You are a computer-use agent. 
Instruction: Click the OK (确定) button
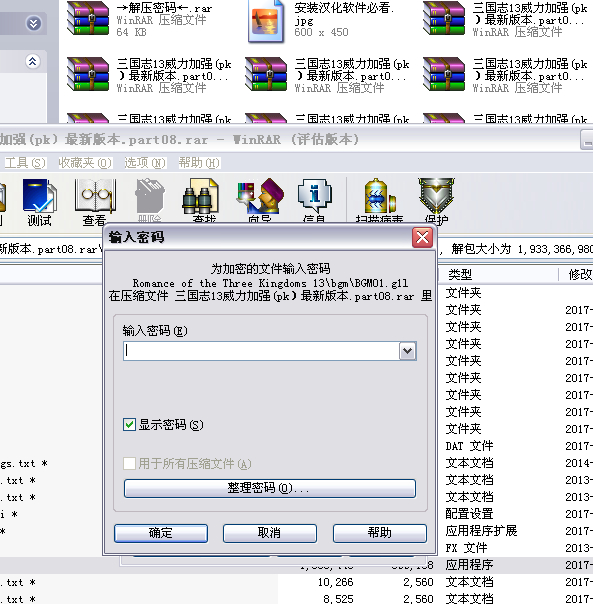click(x=161, y=533)
